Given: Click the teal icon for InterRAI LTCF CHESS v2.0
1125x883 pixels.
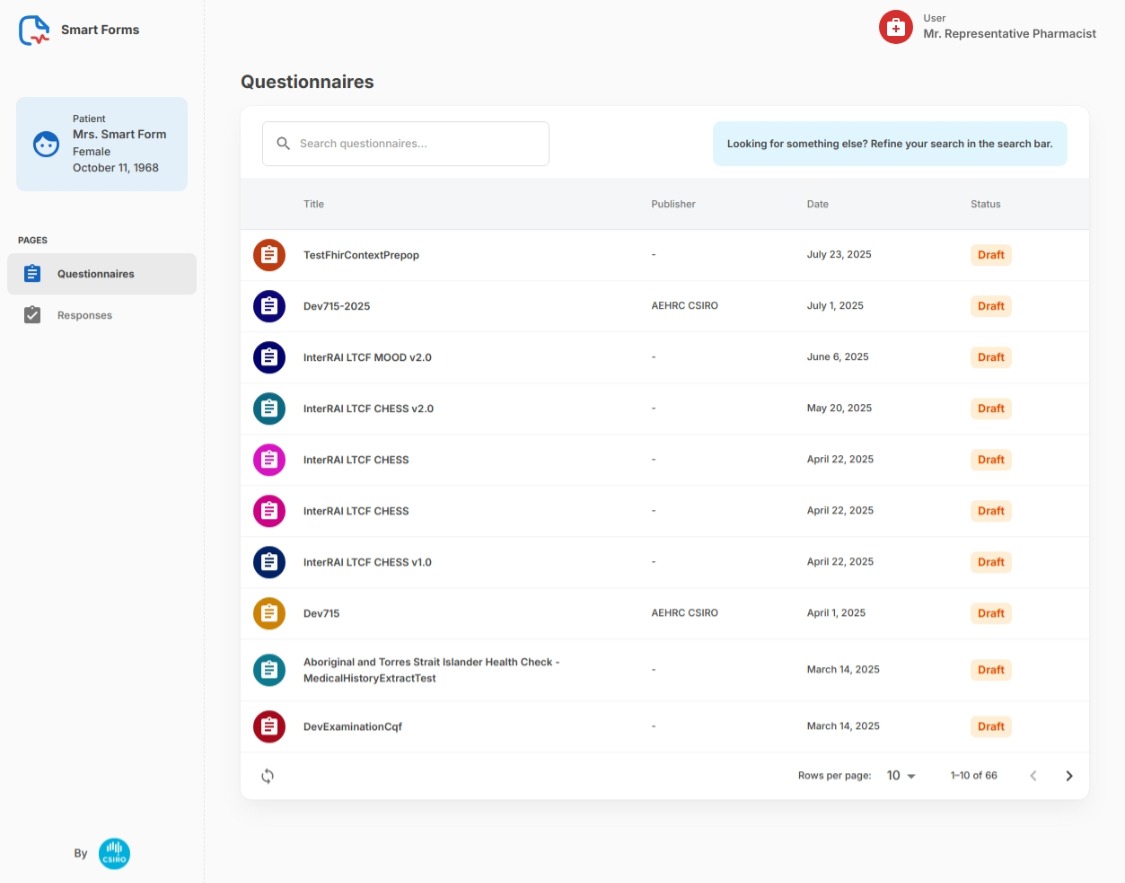Looking at the screenshot, I should point(269,408).
